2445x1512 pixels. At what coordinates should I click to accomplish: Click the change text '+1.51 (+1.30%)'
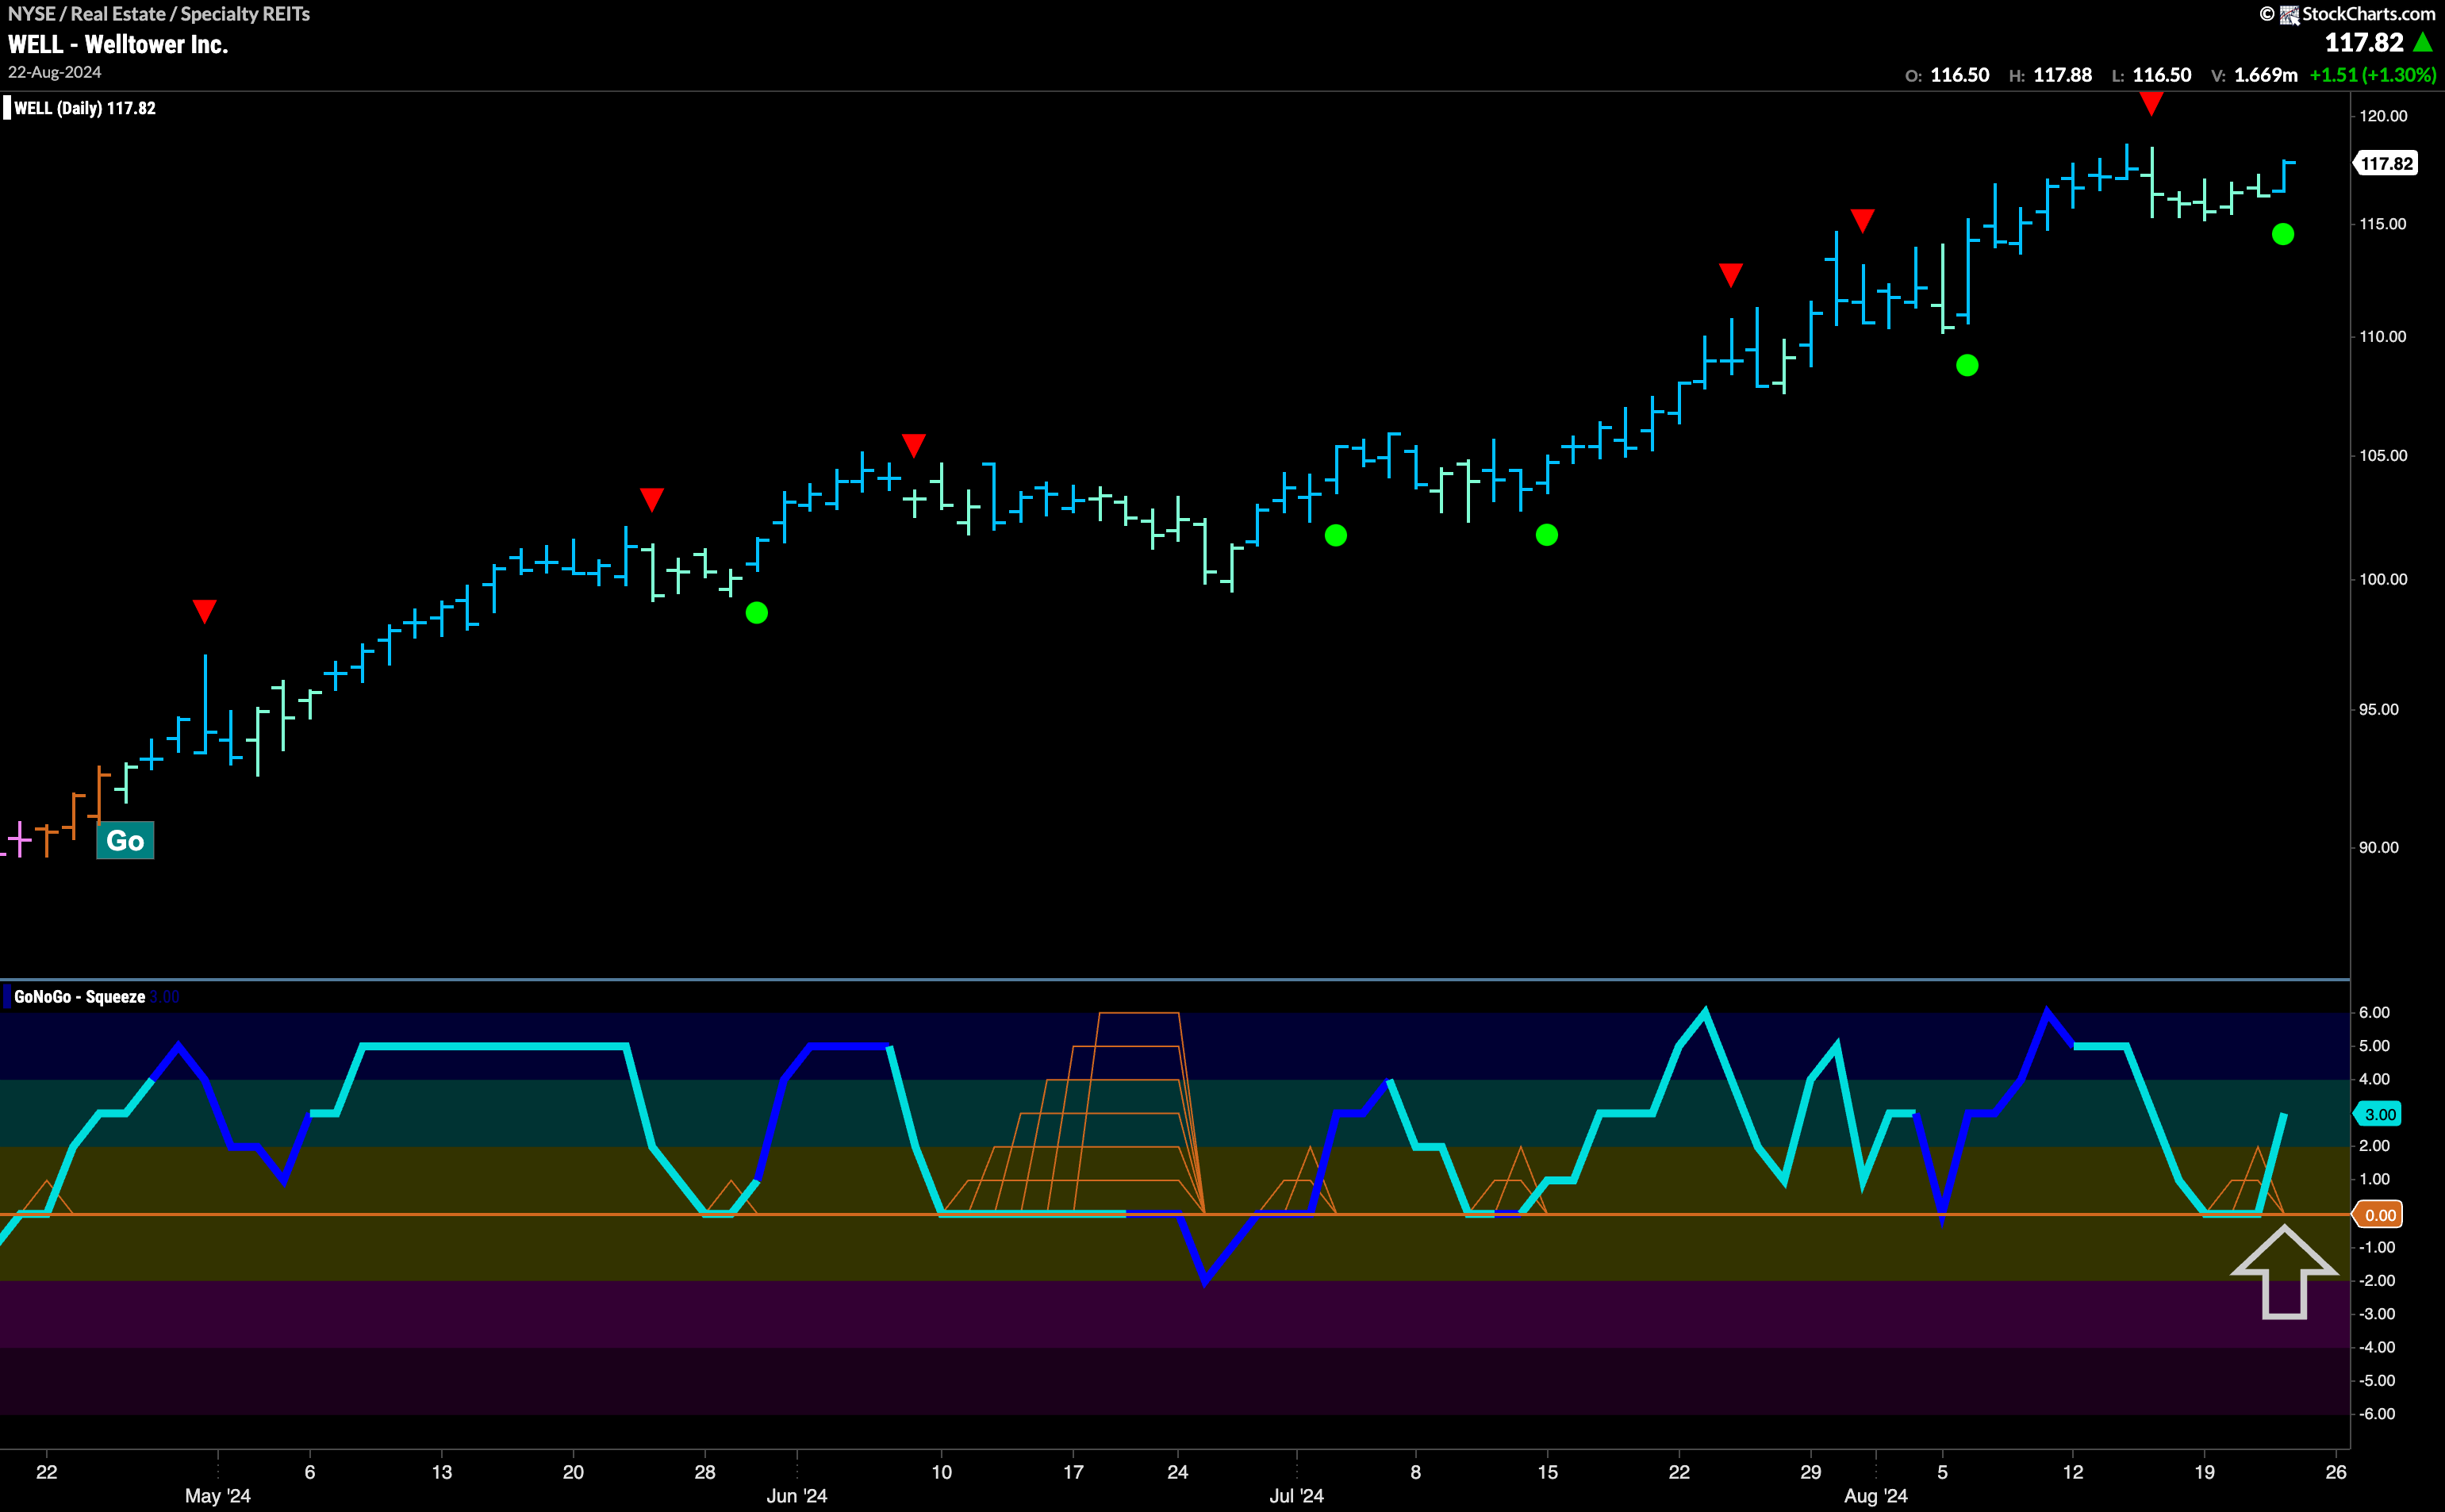[2372, 75]
